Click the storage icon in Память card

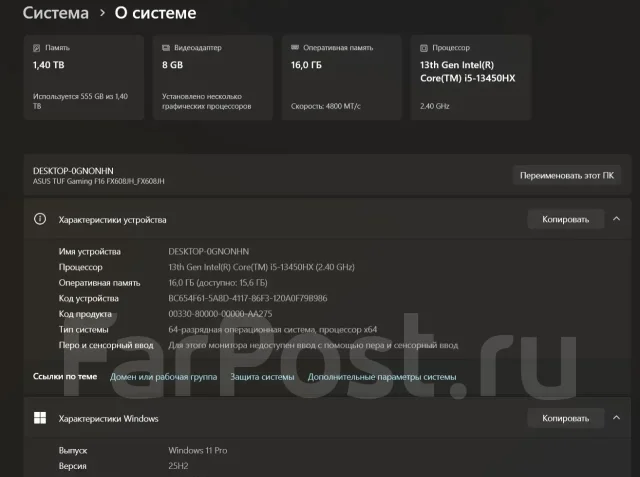(x=36, y=48)
